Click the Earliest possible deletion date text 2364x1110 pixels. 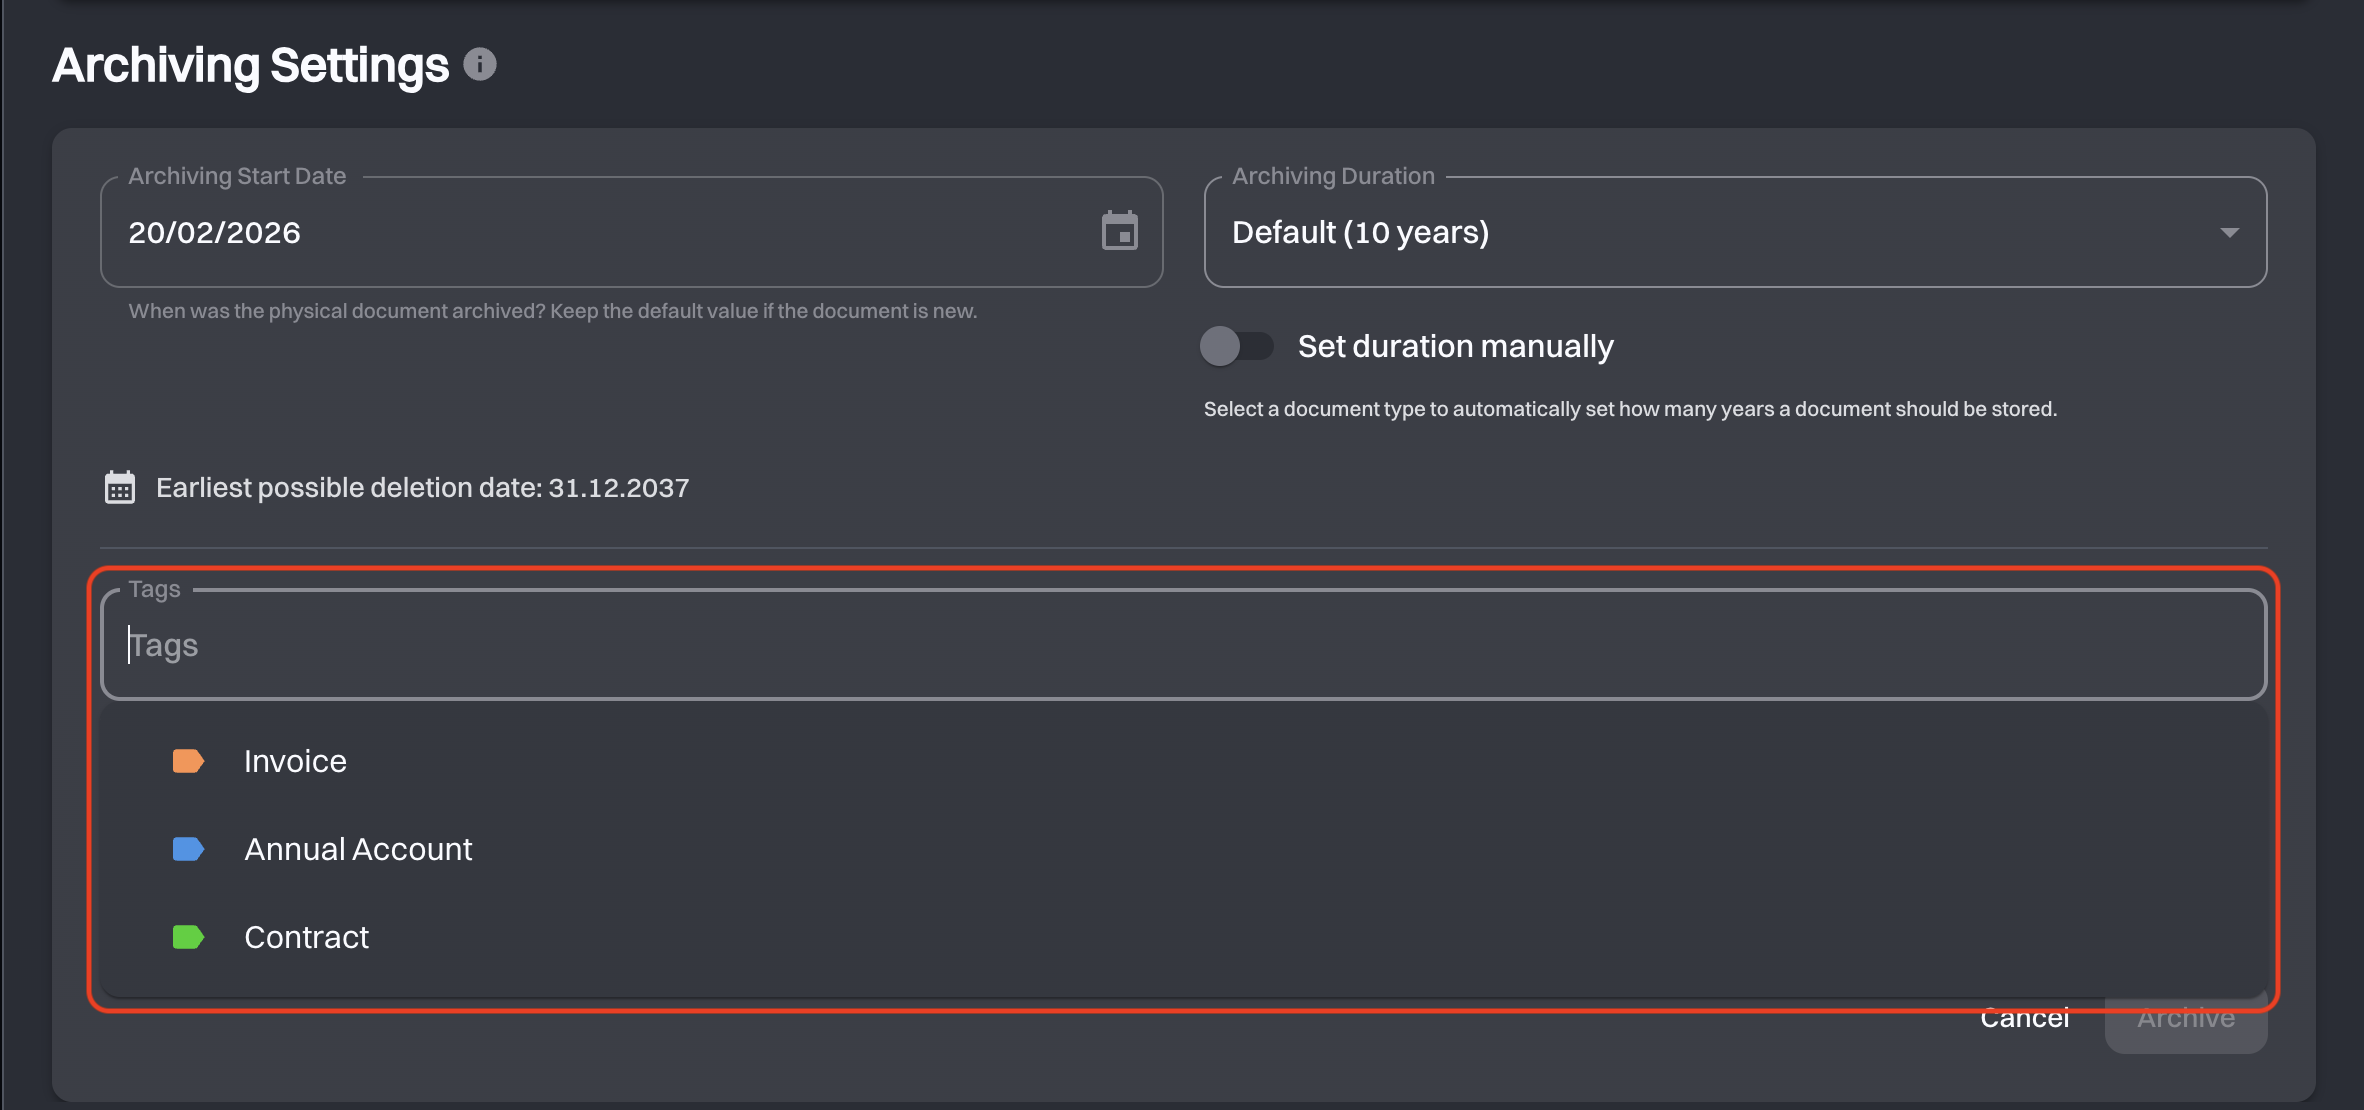pyautogui.click(x=422, y=488)
